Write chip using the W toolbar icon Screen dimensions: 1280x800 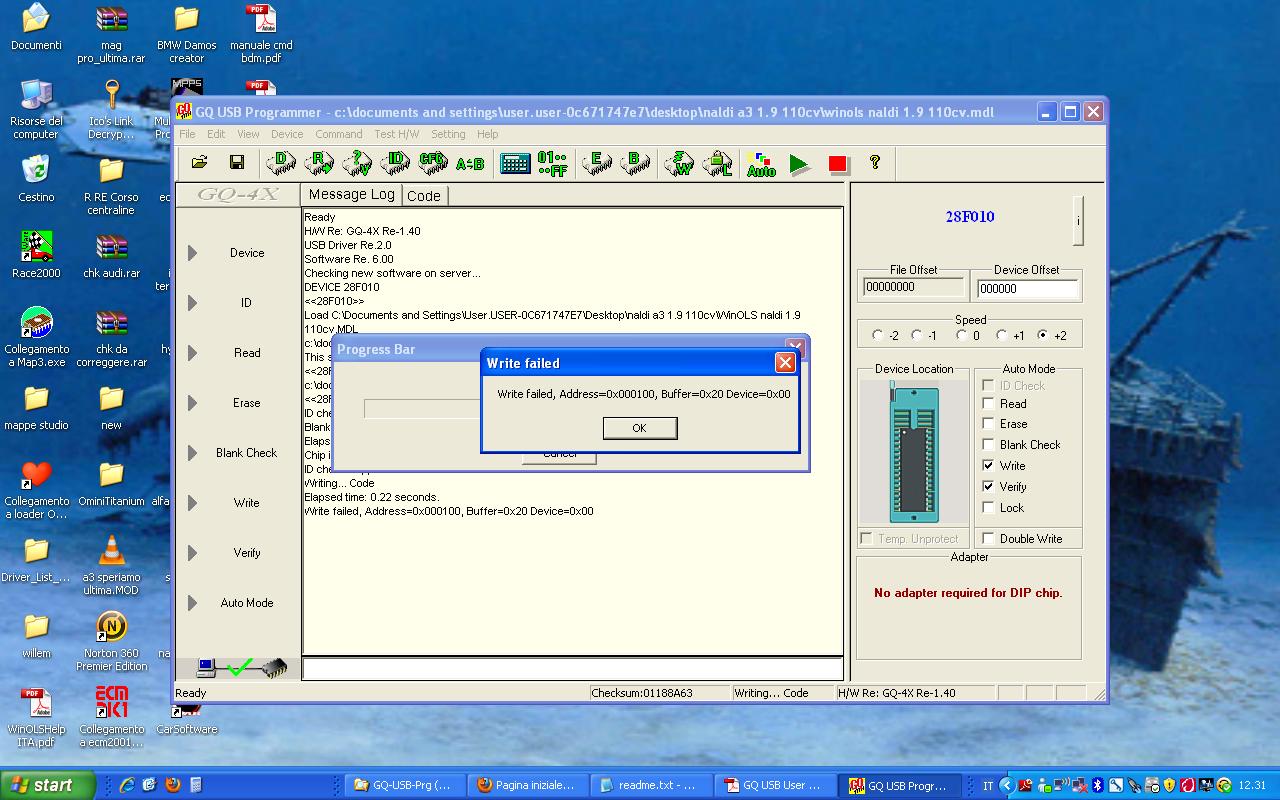click(x=680, y=163)
